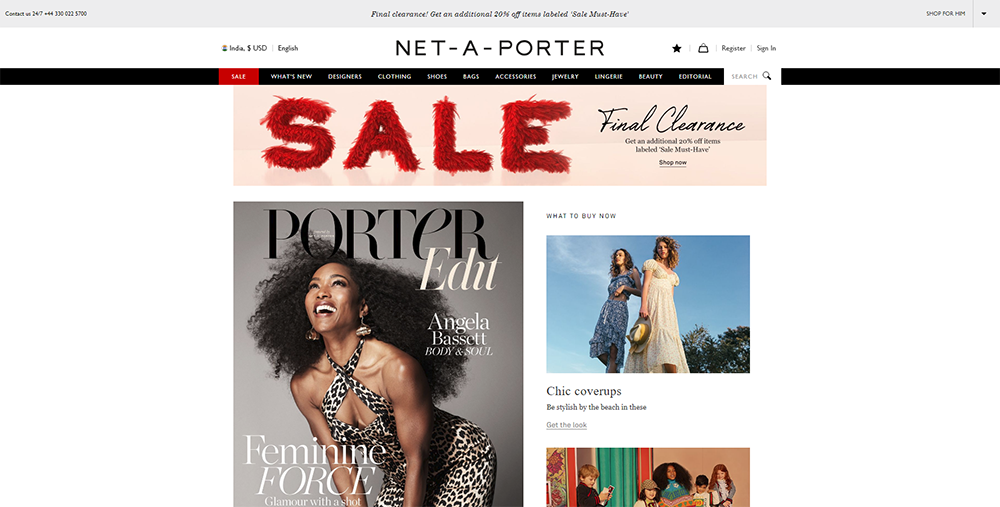The image size is (1000, 507).
Task: Click the NET-A-PORTER logo
Action: point(499,48)
